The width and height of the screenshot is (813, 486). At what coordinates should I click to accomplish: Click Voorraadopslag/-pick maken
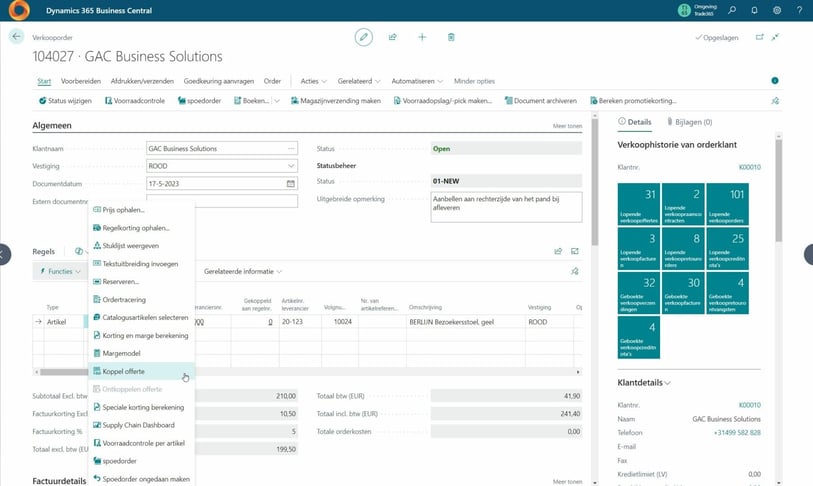[443, 101]
